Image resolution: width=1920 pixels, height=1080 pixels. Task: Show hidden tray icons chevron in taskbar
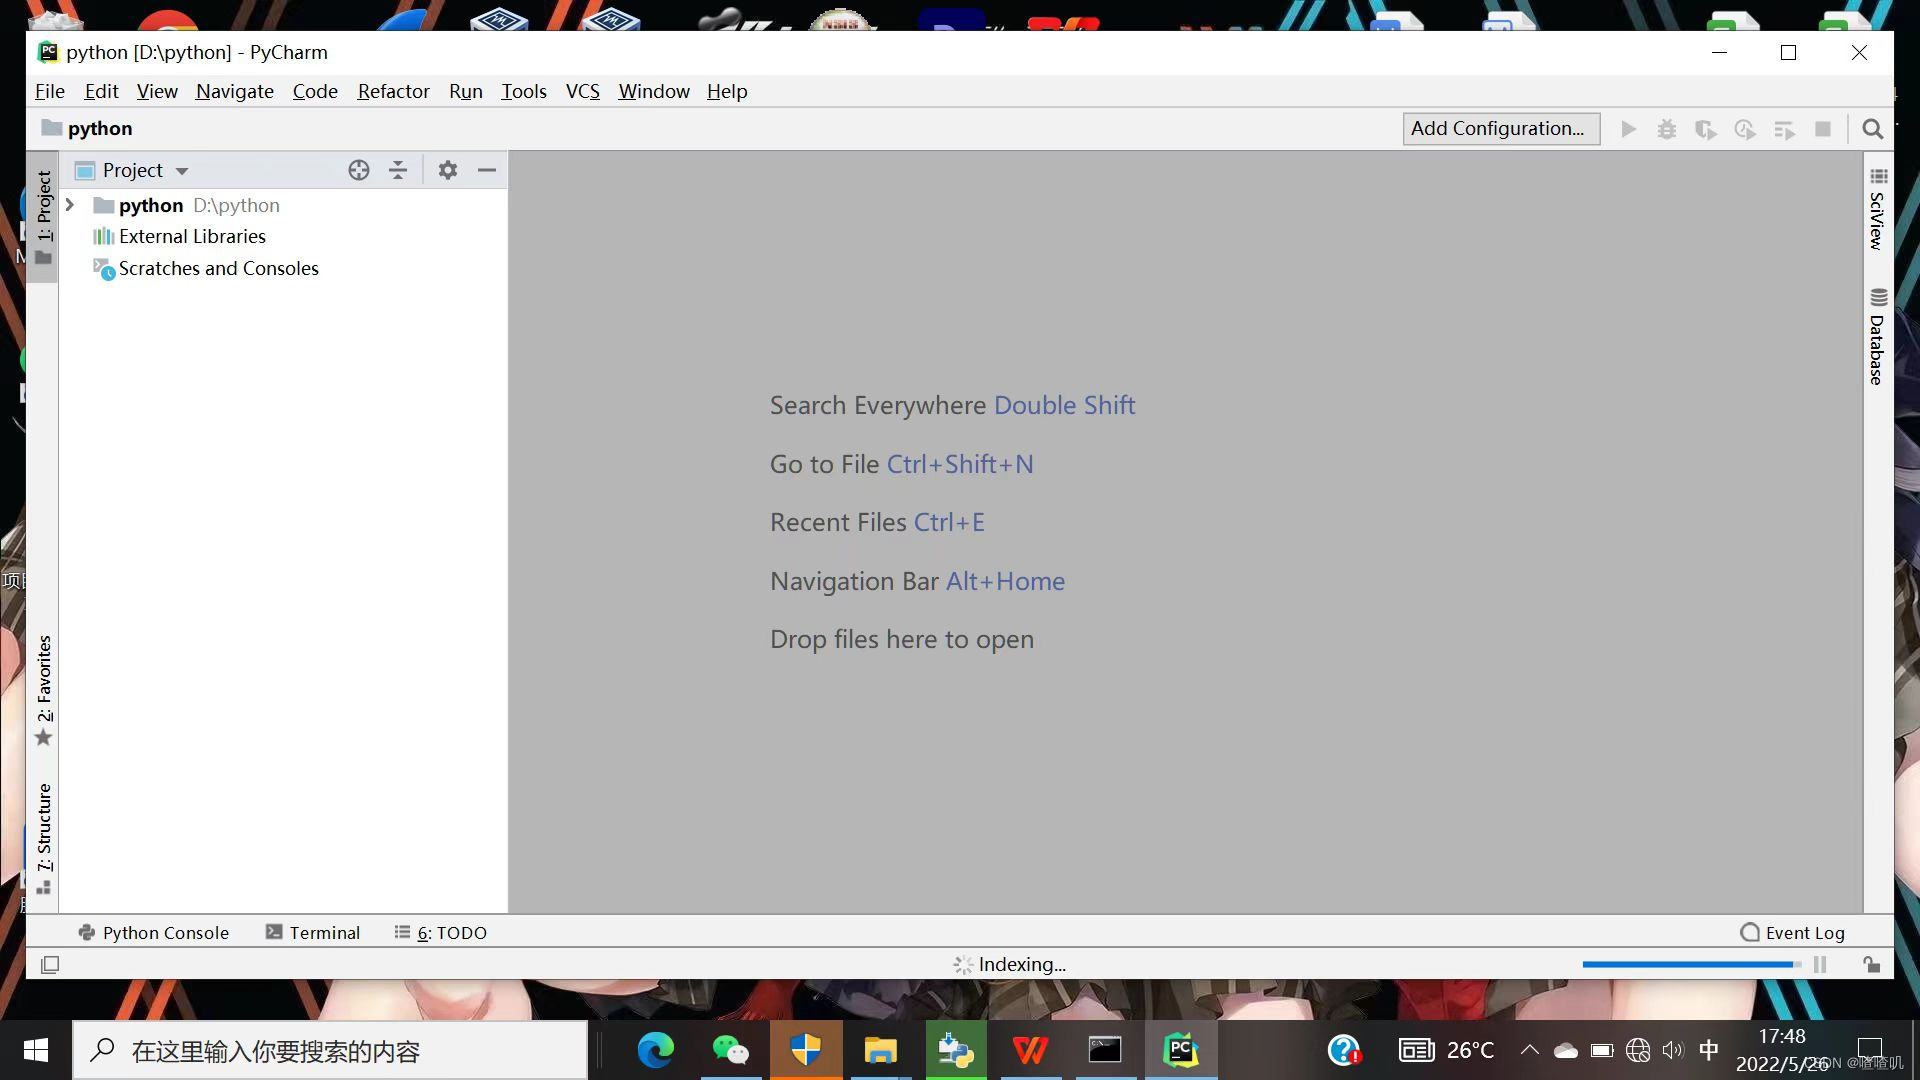[1529, 1050]
